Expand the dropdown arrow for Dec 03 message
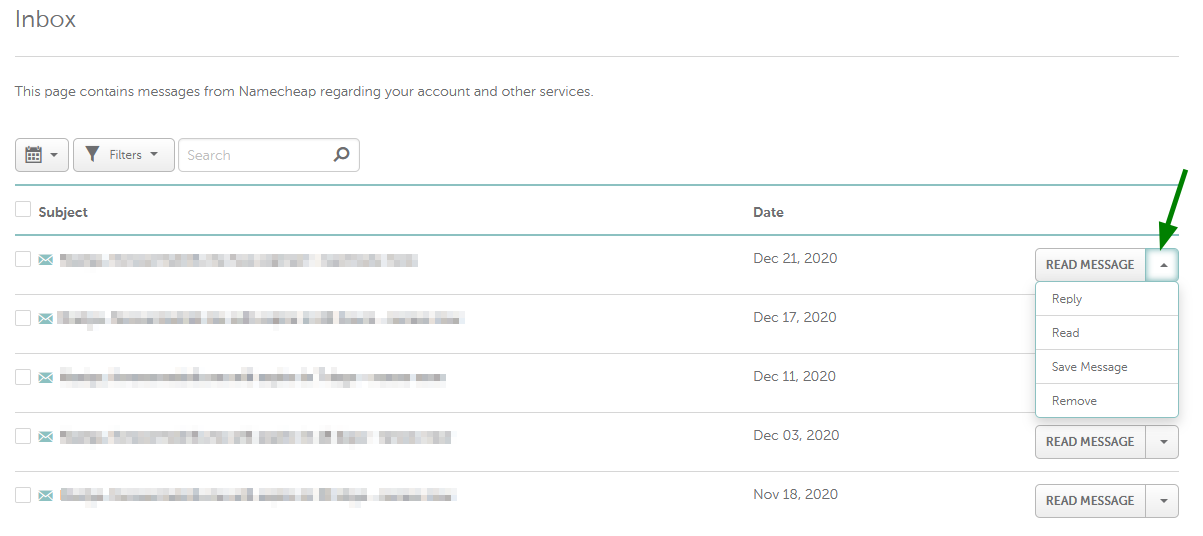Viewport: 1203px width, 536px height. pos(1163,442)
